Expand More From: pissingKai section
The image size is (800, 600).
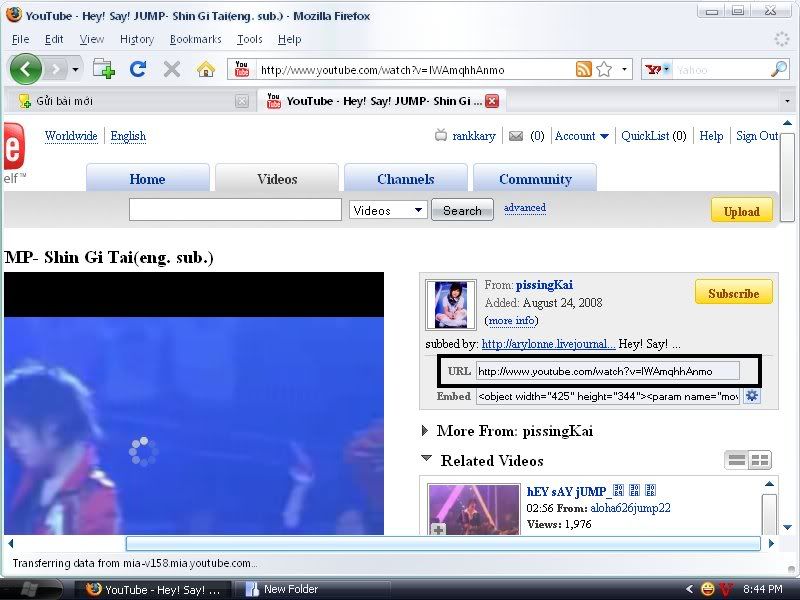point(425,431)
